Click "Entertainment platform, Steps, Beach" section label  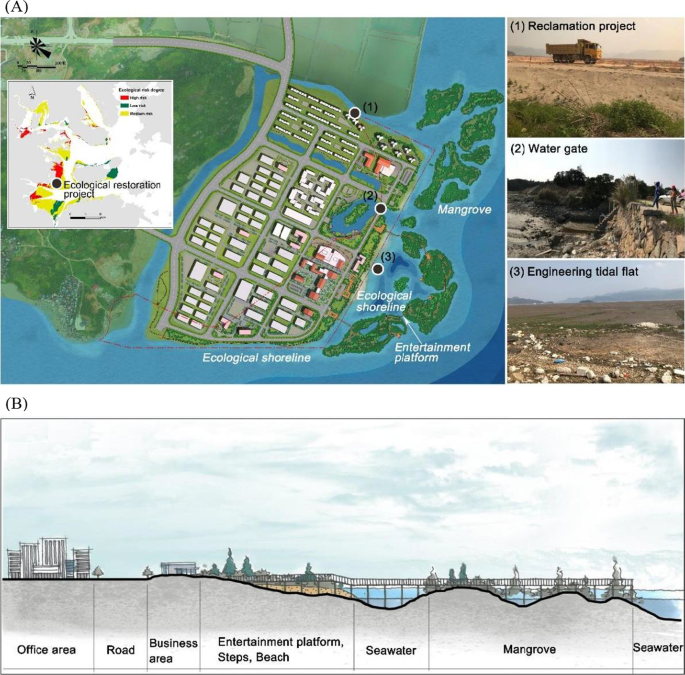[280, 649]
